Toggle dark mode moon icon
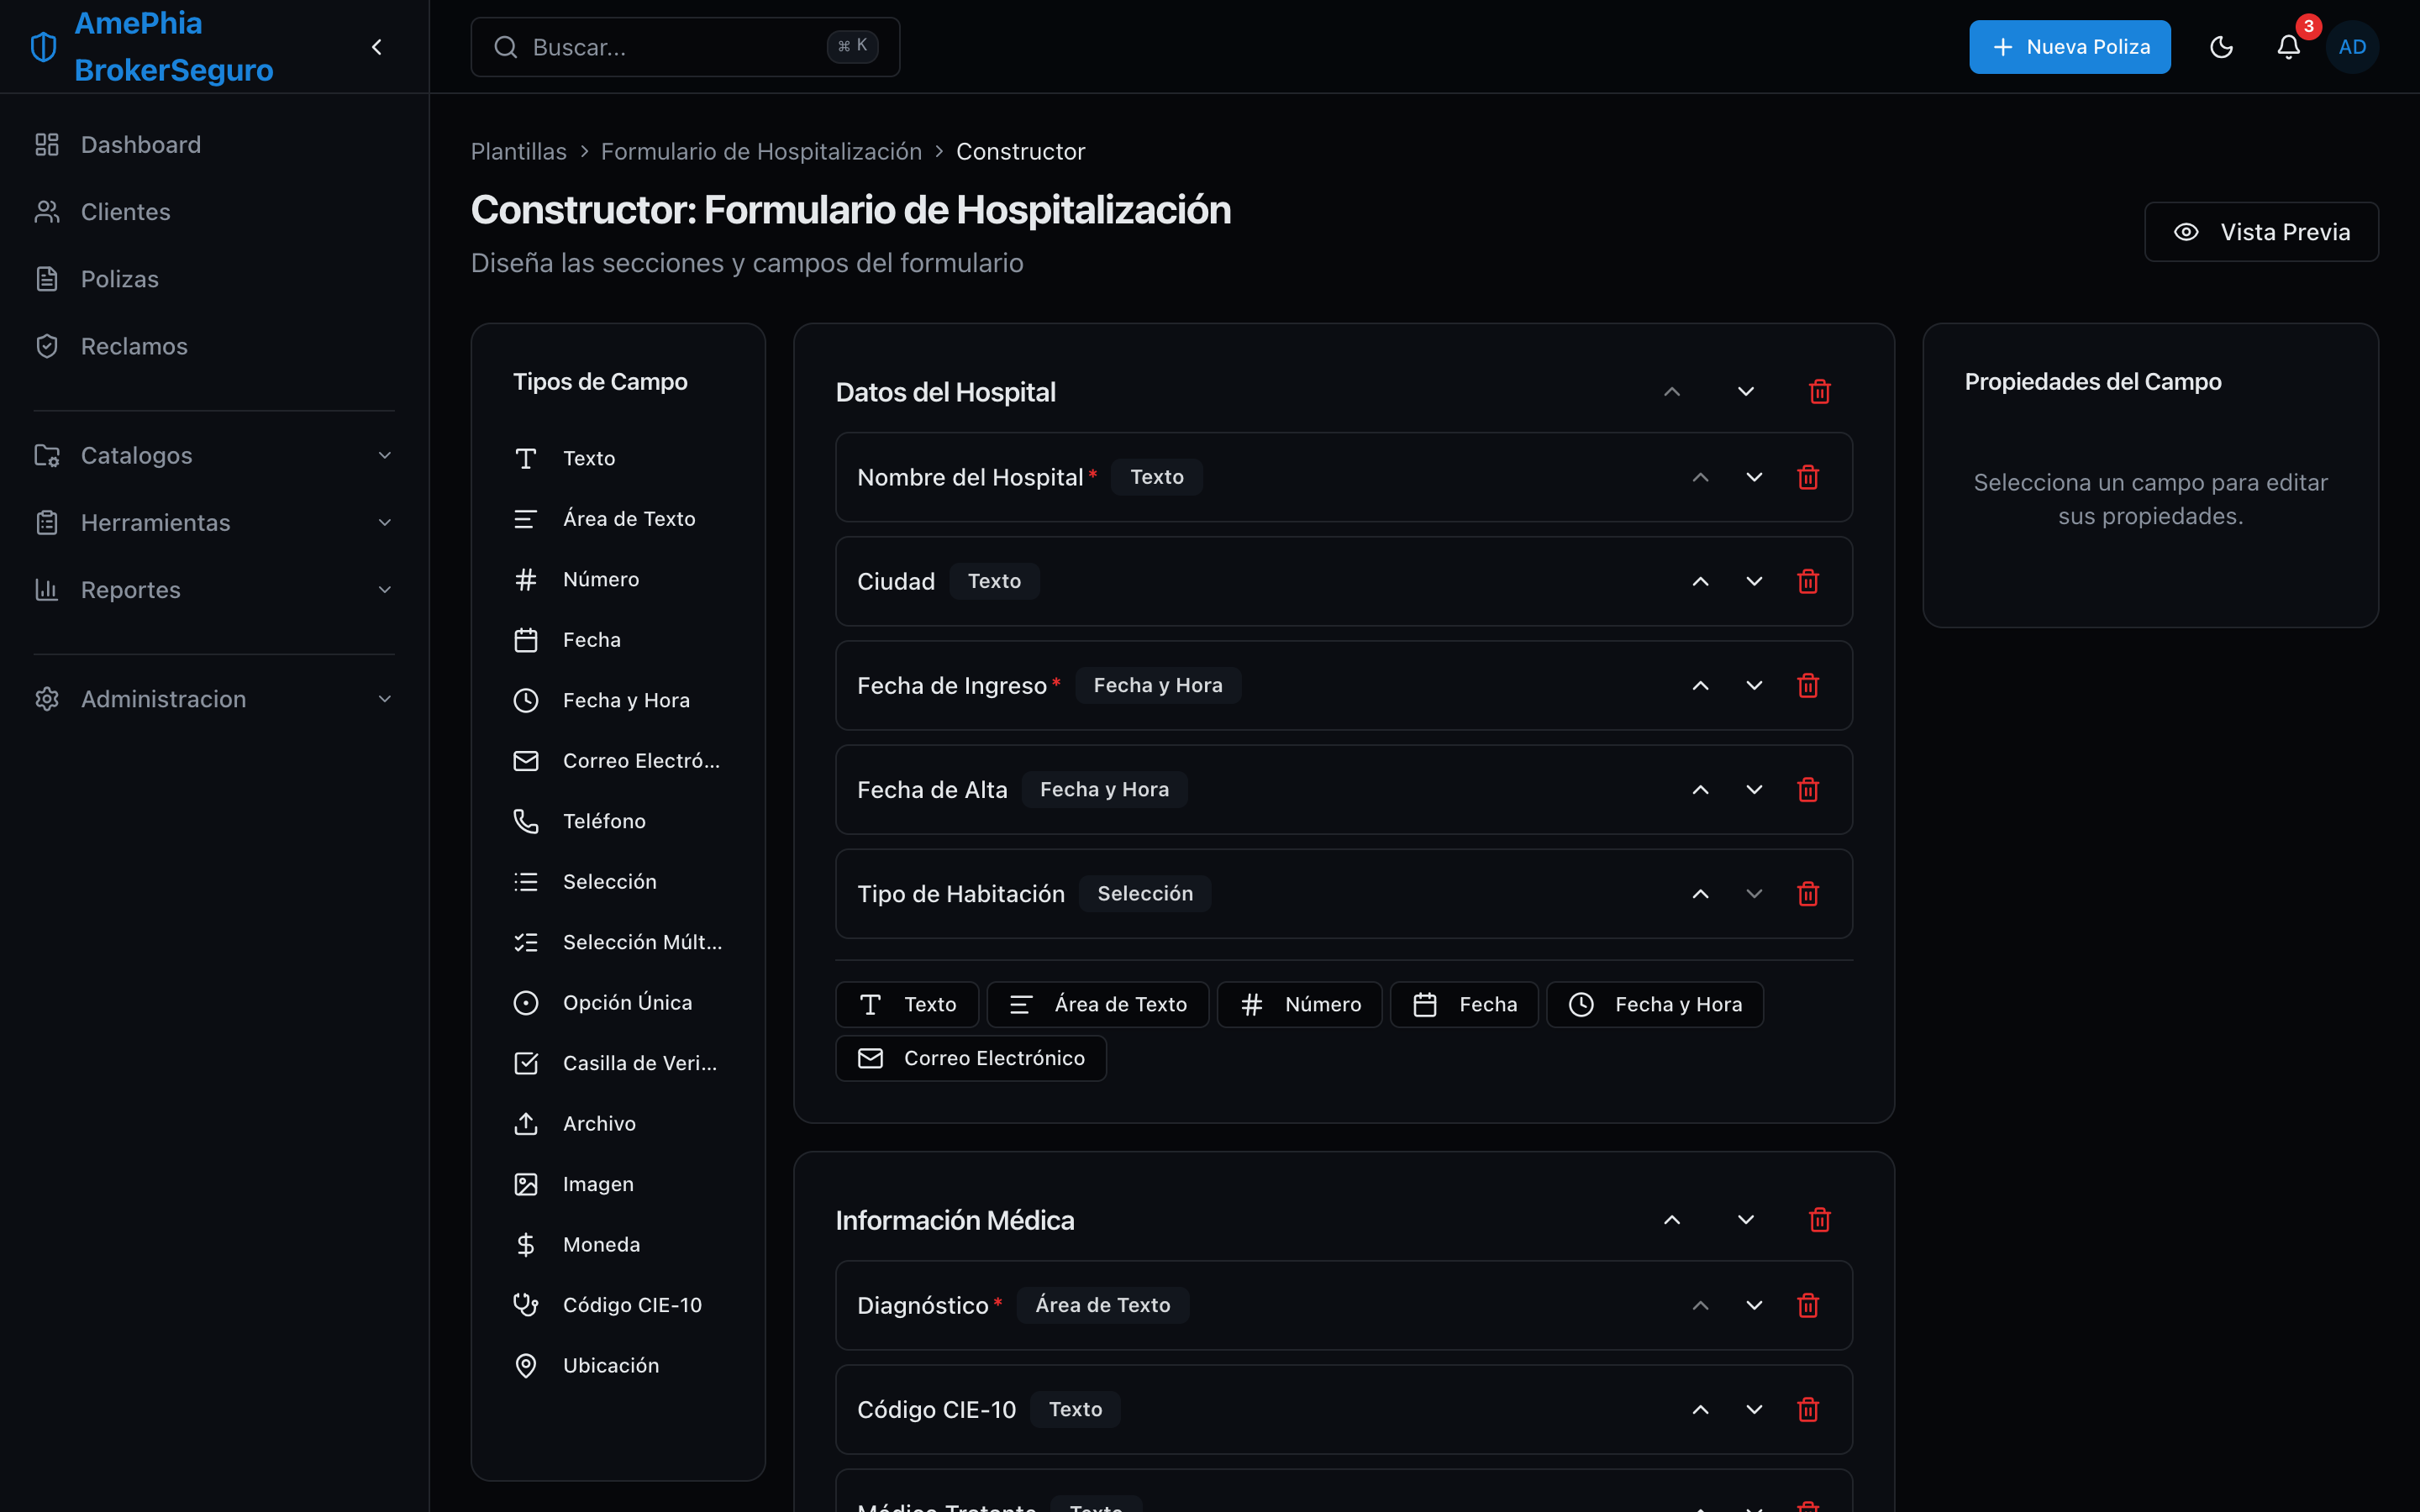The height and width of the screenshot is (1512, 2420). pos(2221,47)
